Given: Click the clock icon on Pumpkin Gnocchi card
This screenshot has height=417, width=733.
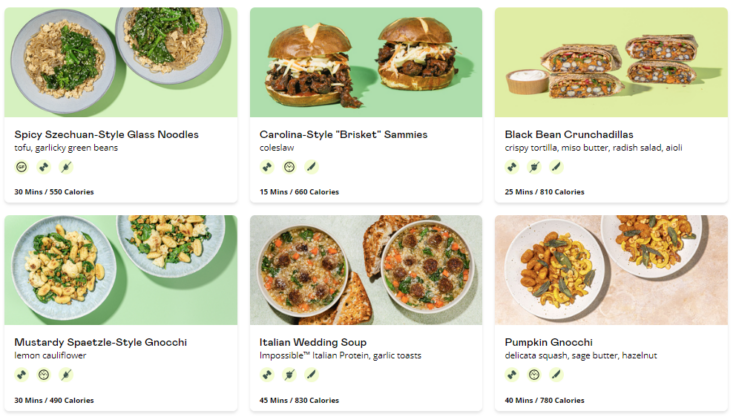Looking at the screenshot, I should [x=534, y=374].
